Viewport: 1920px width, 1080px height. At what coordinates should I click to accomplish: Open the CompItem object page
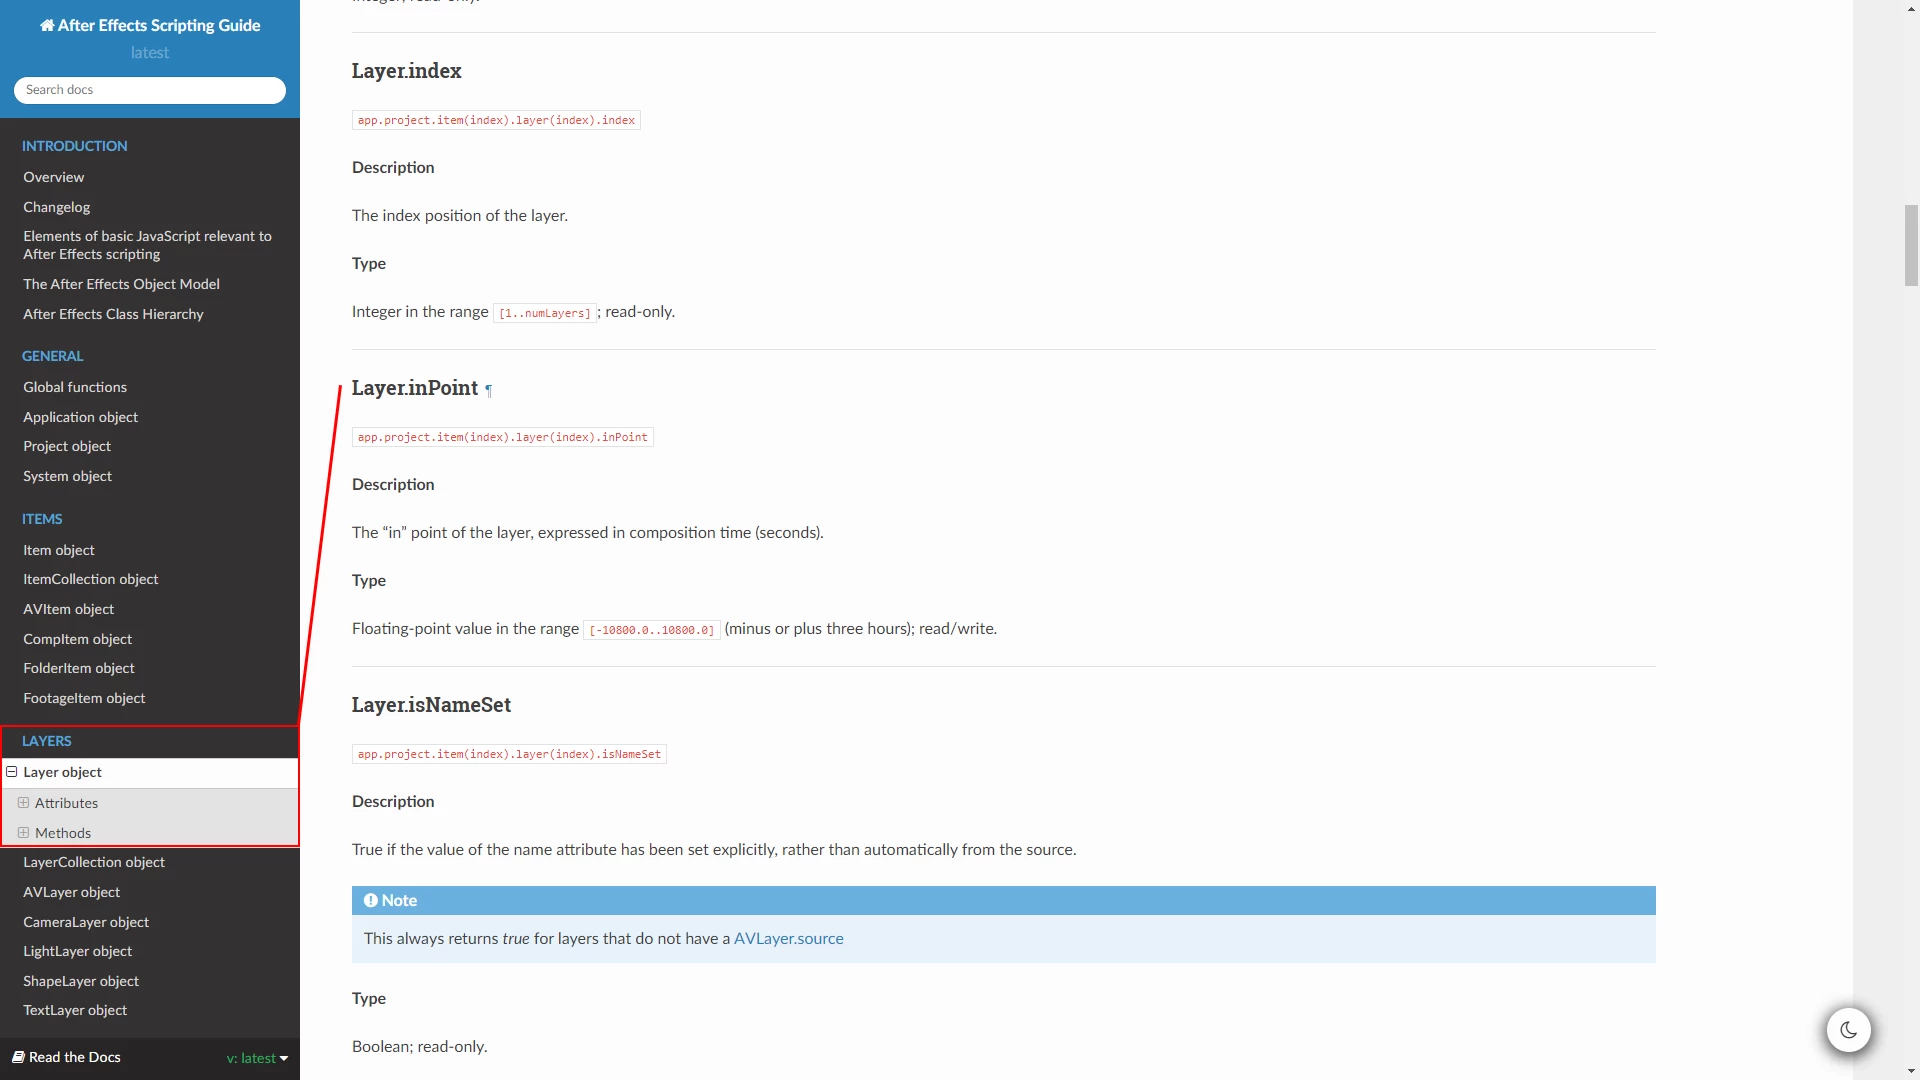78,639
